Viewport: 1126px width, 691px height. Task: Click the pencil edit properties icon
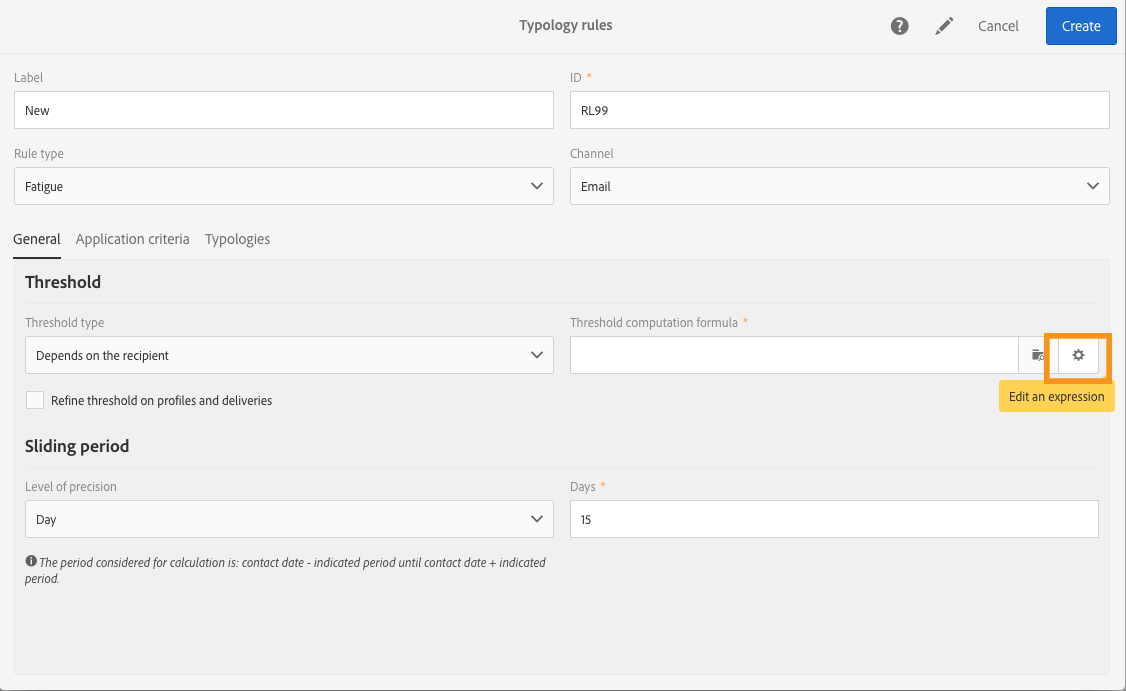[944, 26]
